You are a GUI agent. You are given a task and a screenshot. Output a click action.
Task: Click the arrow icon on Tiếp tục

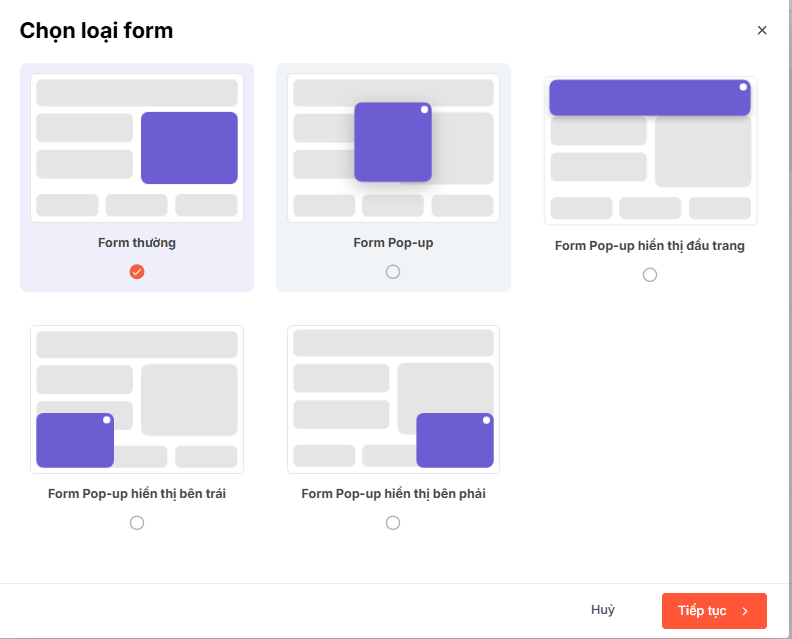point(745,611)
